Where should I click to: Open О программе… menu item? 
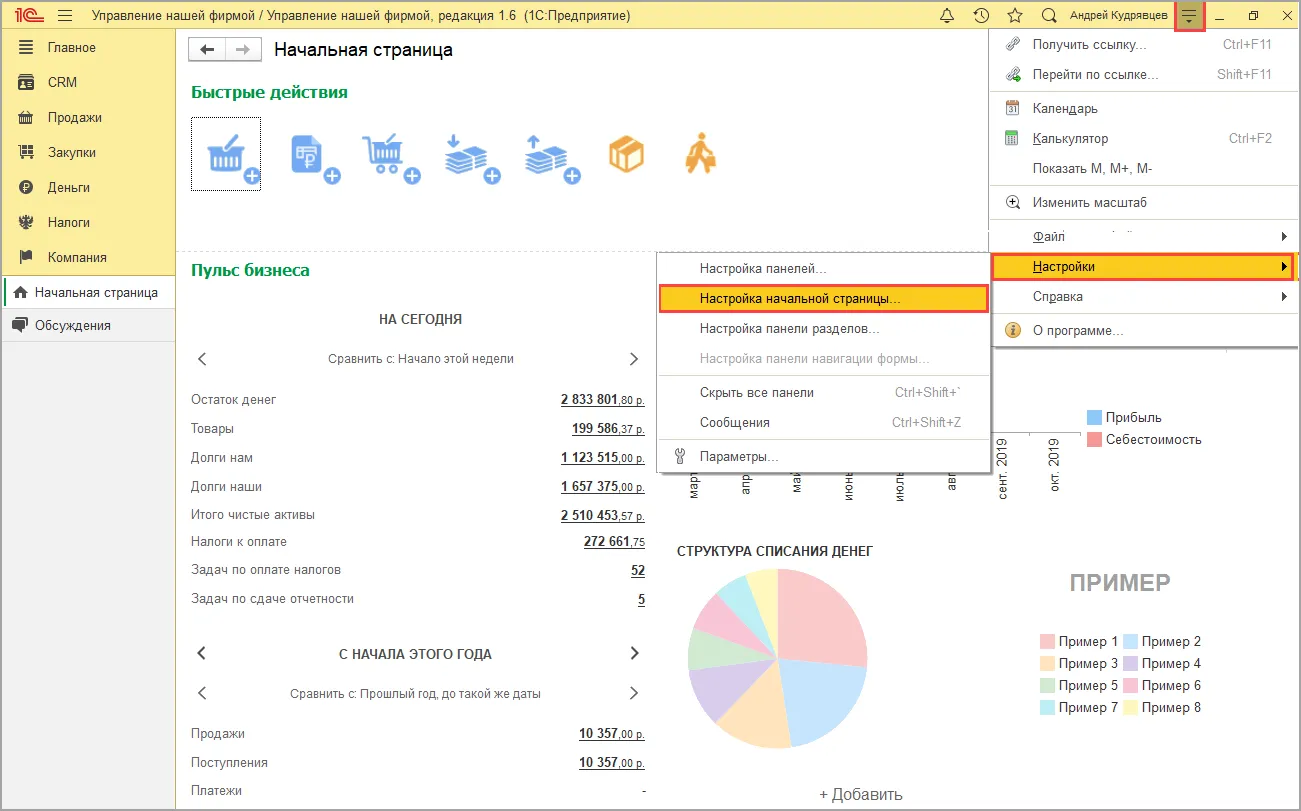(x=1143, y=330)
